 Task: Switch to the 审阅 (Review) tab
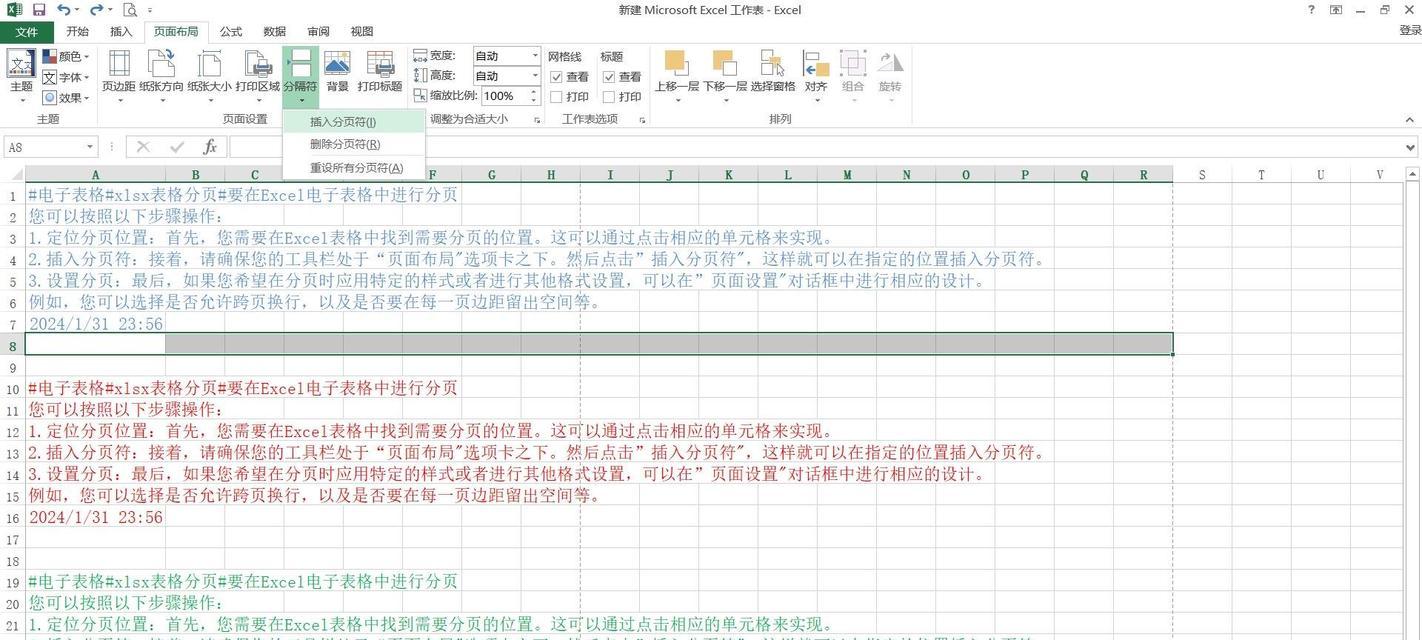point(319,32)
